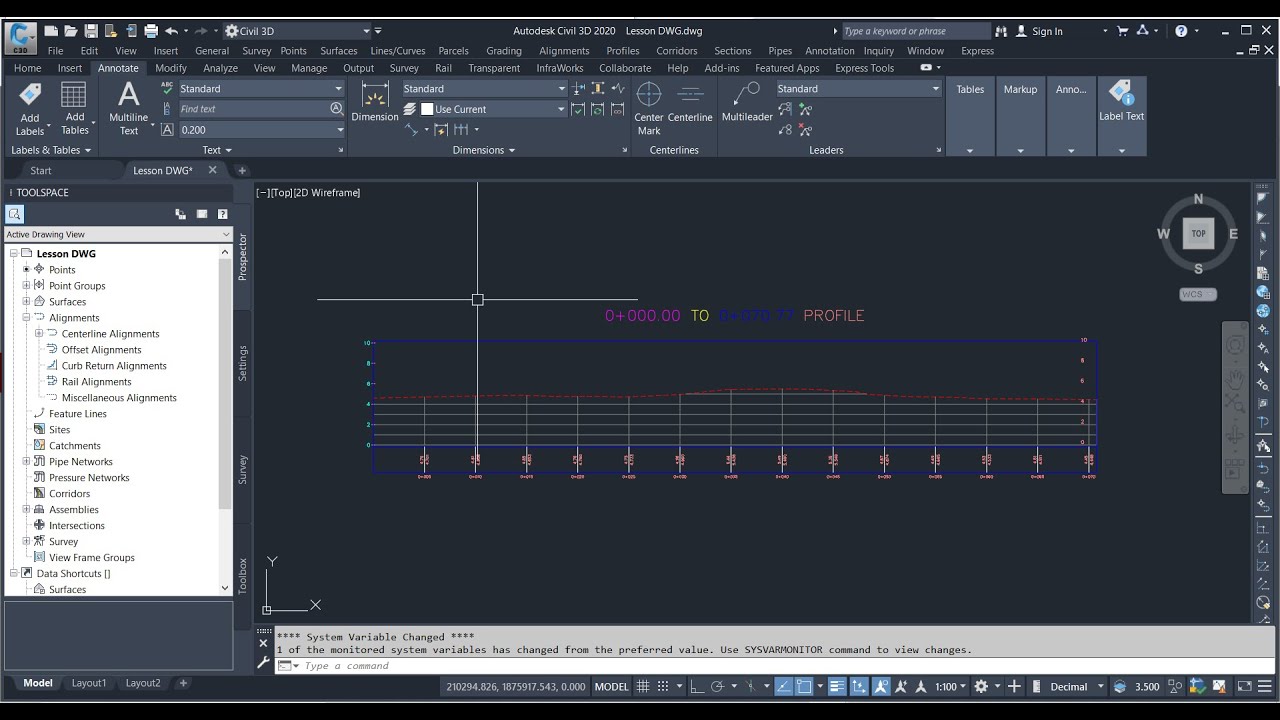This screenshot has width=1280, height=720.
Task: Click the keyword or phrase search box
Action: tap(916, 31)
